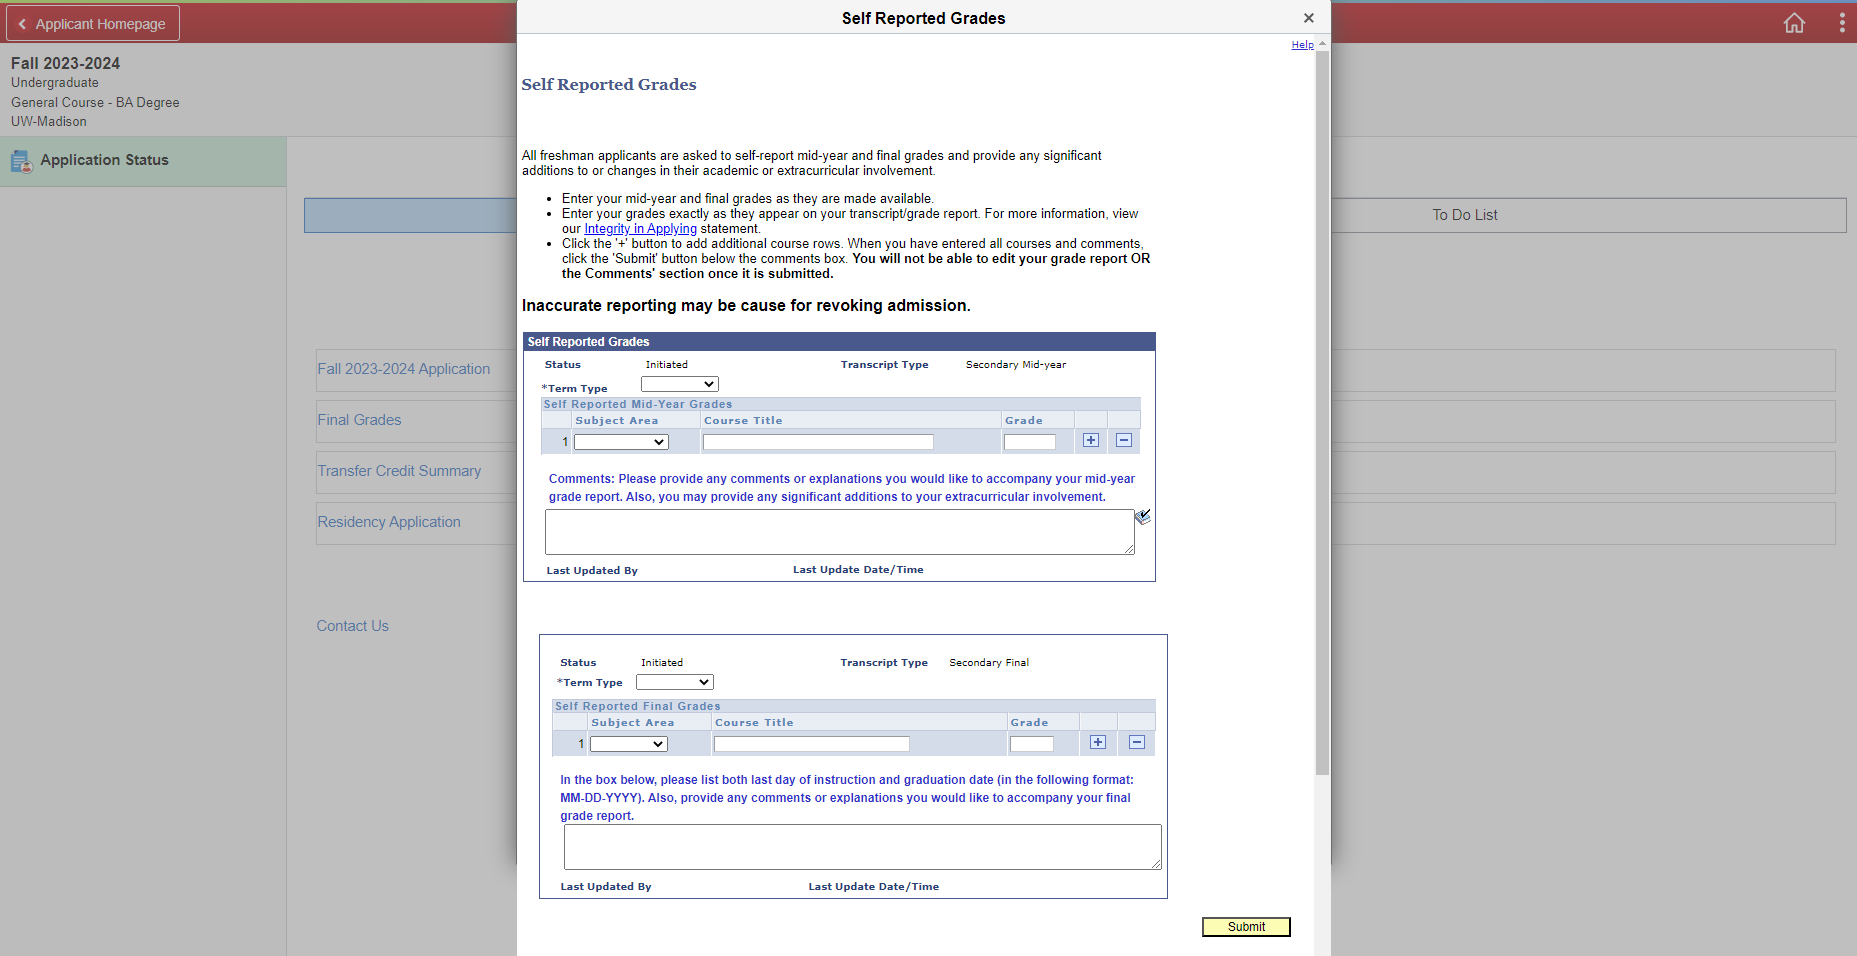This screenshot has height=956, width=1857.
Task: Add a row in Final Grades table
Action: click(x=1098, y=742)
